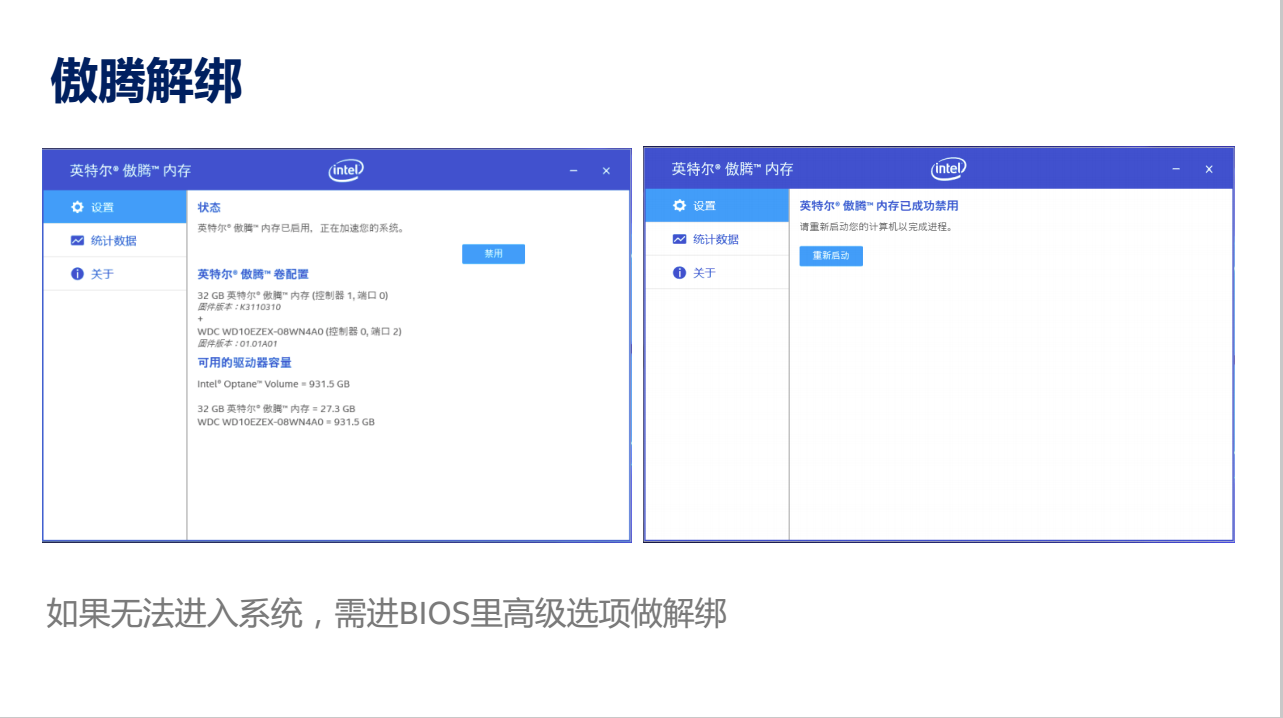1283x718 pixels.
Task: Open 统计数据 tab in right Optane window
Action: pyautogui.click(x=717, y=239)
